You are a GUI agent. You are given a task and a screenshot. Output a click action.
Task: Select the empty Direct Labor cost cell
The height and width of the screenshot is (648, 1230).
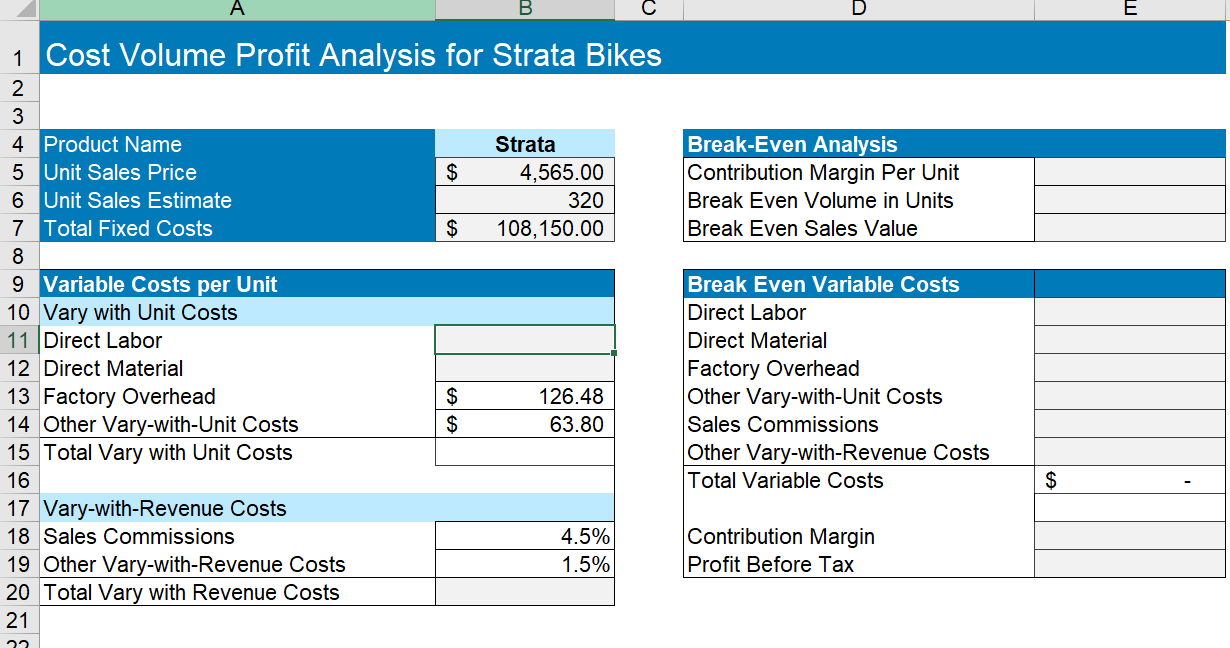pyautogui.click(x=524, y=340)
